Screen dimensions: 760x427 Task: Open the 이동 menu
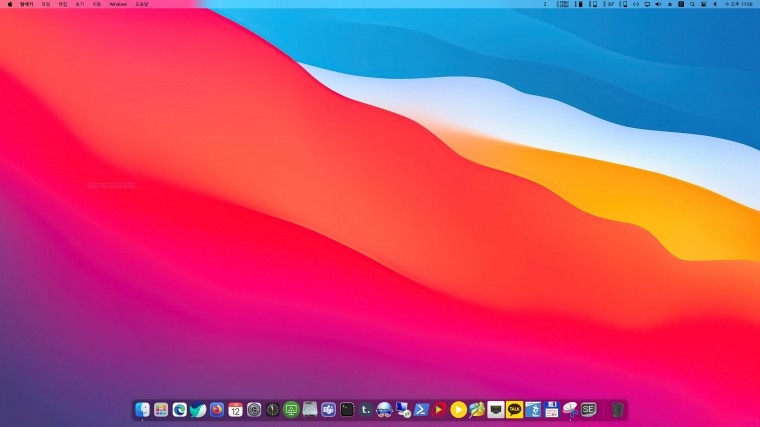(97, 4)
